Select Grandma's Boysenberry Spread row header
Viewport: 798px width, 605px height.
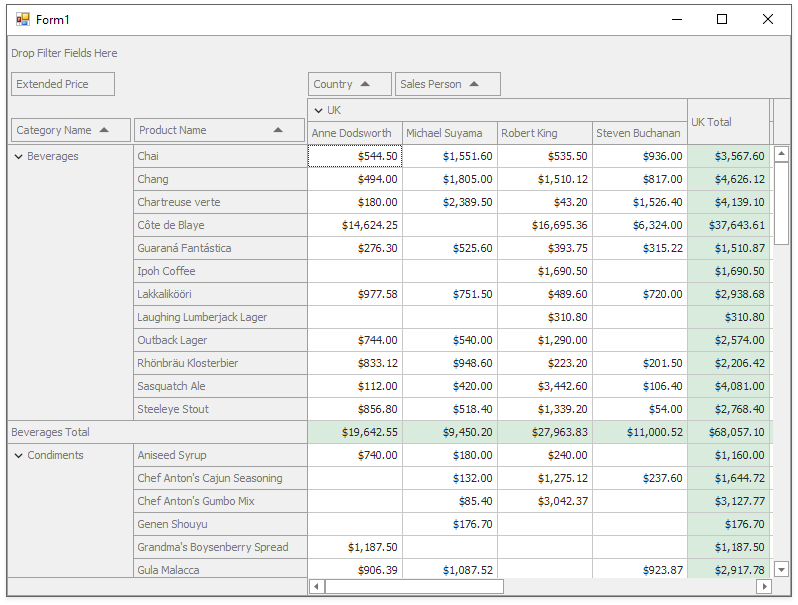click(x=220, y=547)
